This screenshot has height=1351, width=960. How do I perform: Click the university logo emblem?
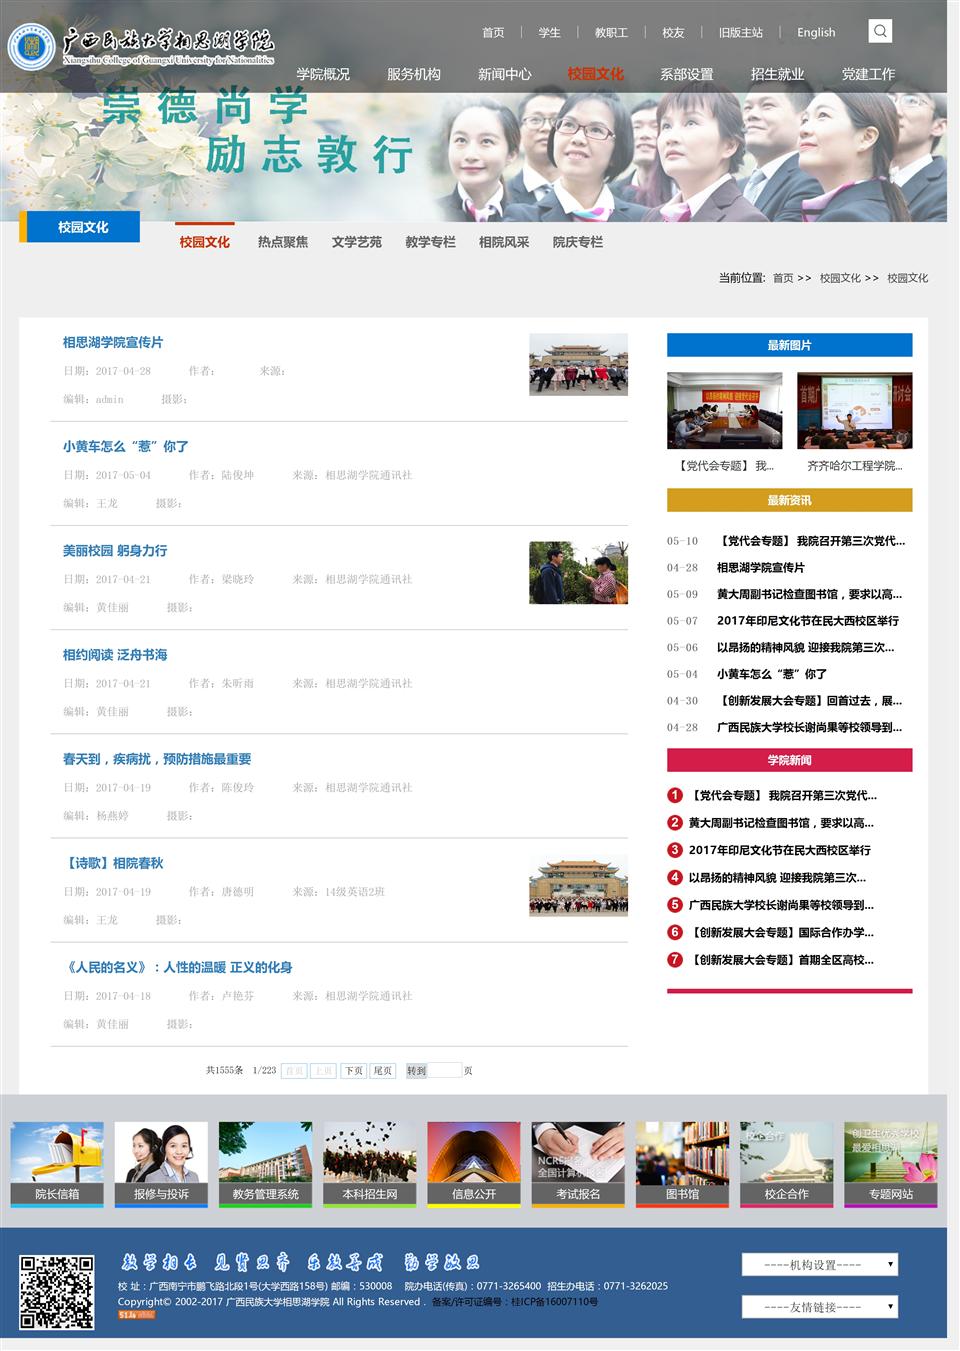pyautogui.click(x=31, y=46)
